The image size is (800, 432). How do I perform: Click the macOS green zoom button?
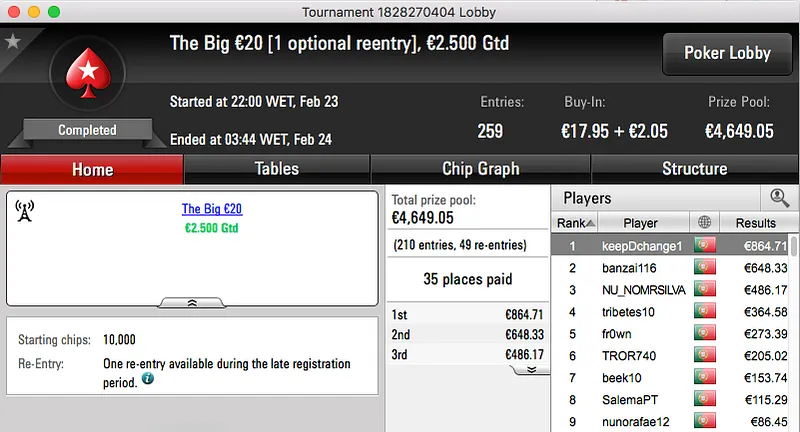pos(53,11)
